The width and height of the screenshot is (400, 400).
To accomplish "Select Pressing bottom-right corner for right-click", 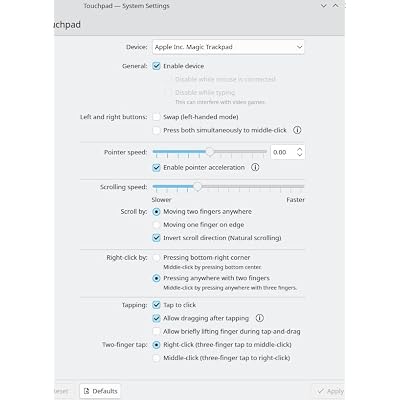I will 156,258.
